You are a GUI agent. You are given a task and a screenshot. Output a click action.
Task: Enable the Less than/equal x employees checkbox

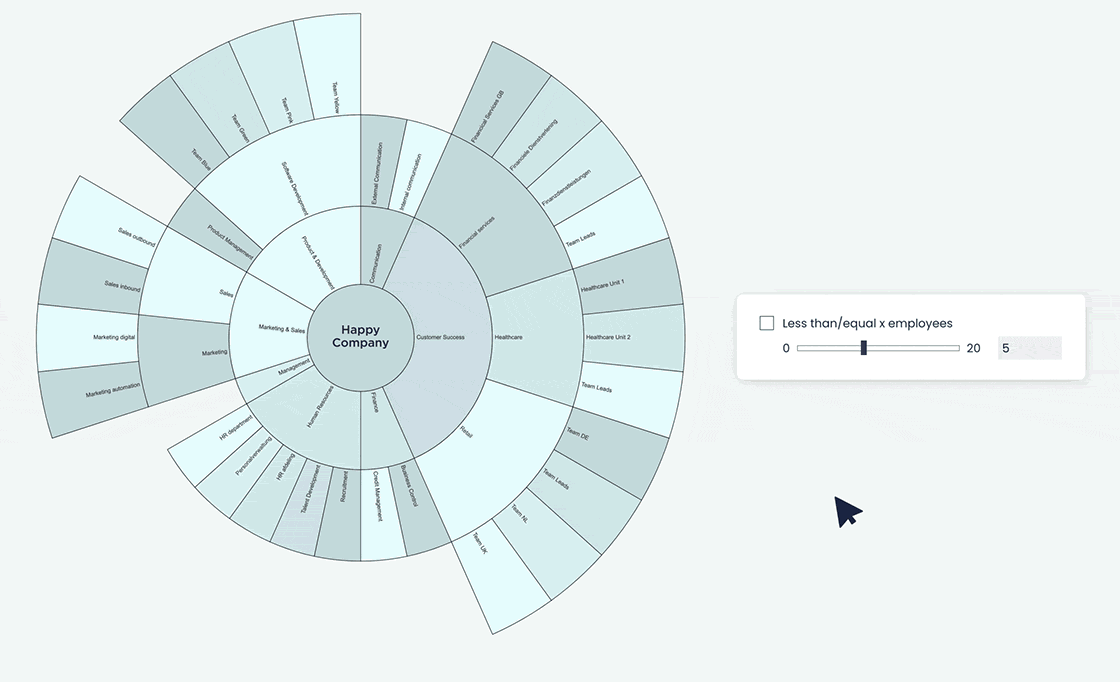click(x=767, y=322)
